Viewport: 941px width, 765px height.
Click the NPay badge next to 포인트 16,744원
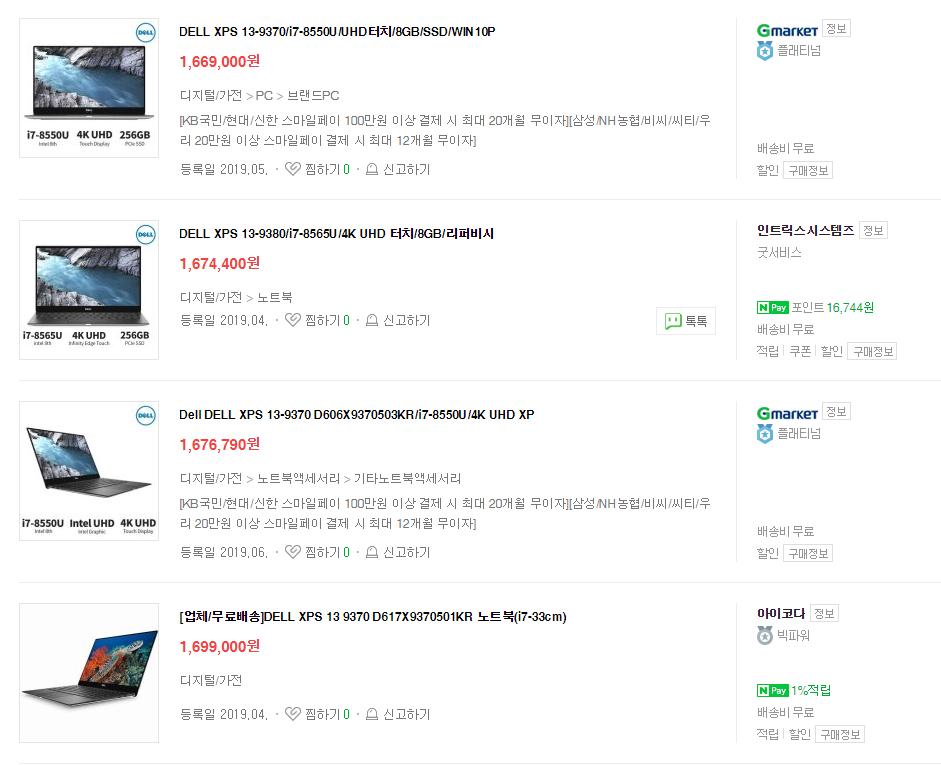pyautogui.click(x=772, y=308)
